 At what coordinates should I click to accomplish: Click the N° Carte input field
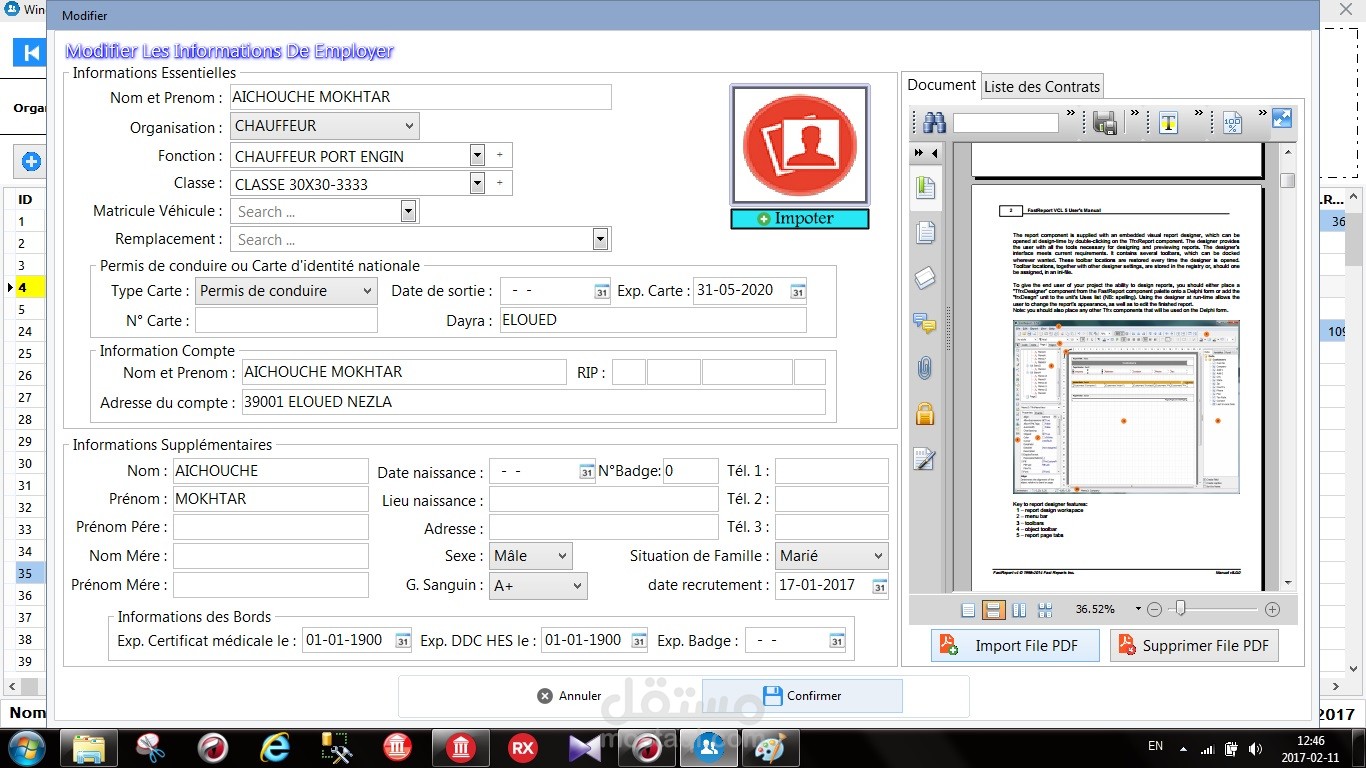tap(286, 320)
